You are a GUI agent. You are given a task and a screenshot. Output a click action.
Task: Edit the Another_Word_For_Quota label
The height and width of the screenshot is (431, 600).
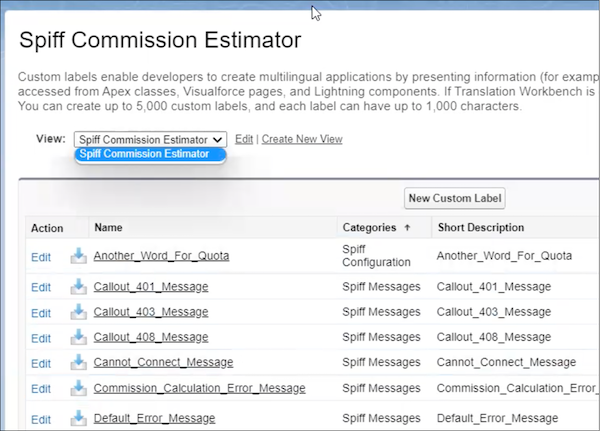point(41,257)
